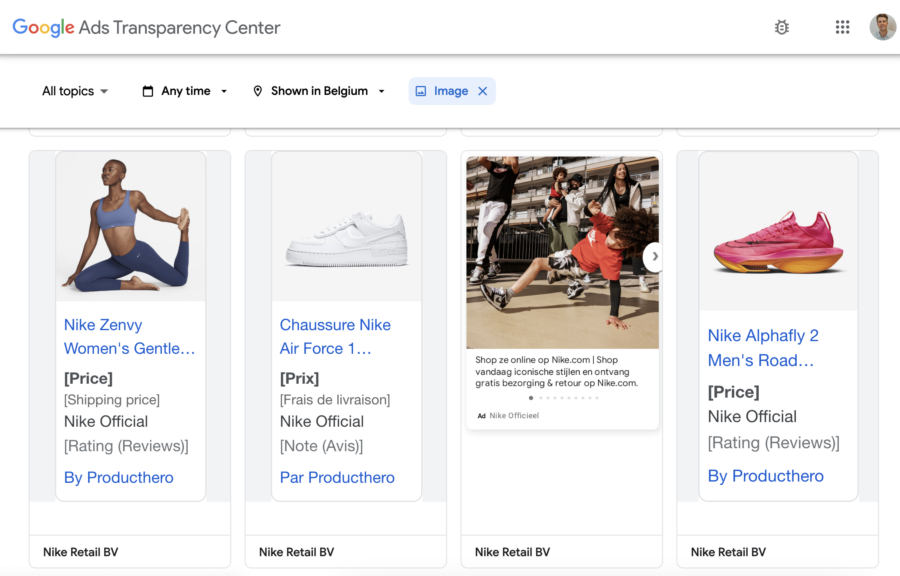This screenshot has height=576, width=900.
Task: Select the white Air Force shoe image
Action: [347, 240]
